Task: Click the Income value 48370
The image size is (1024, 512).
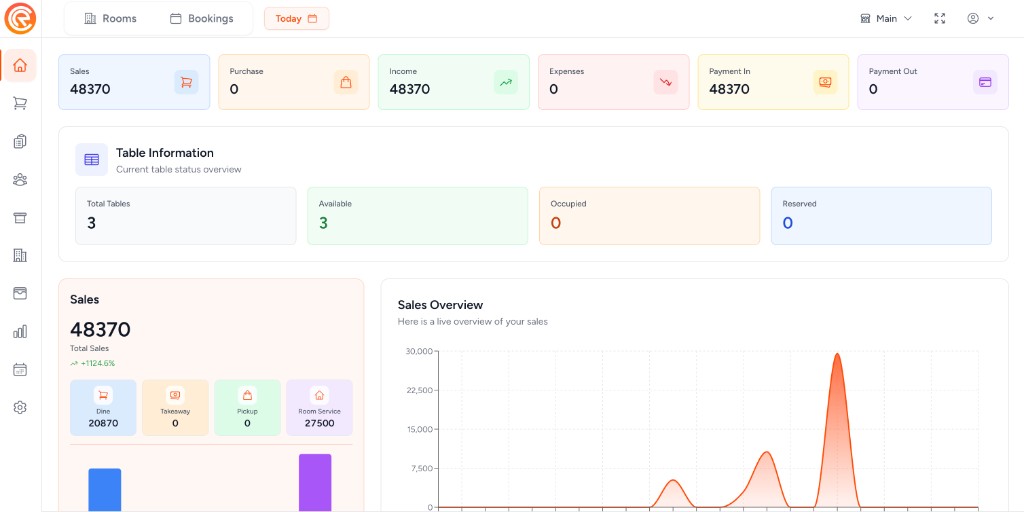Action: (409, 89)
